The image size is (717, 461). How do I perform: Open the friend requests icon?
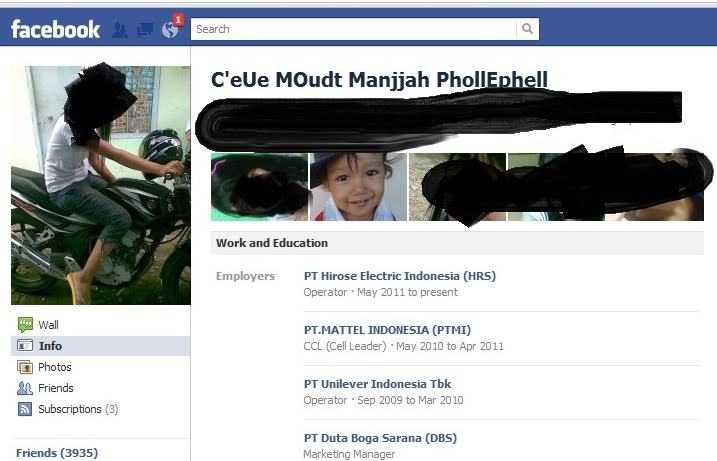tap(120, 30)
